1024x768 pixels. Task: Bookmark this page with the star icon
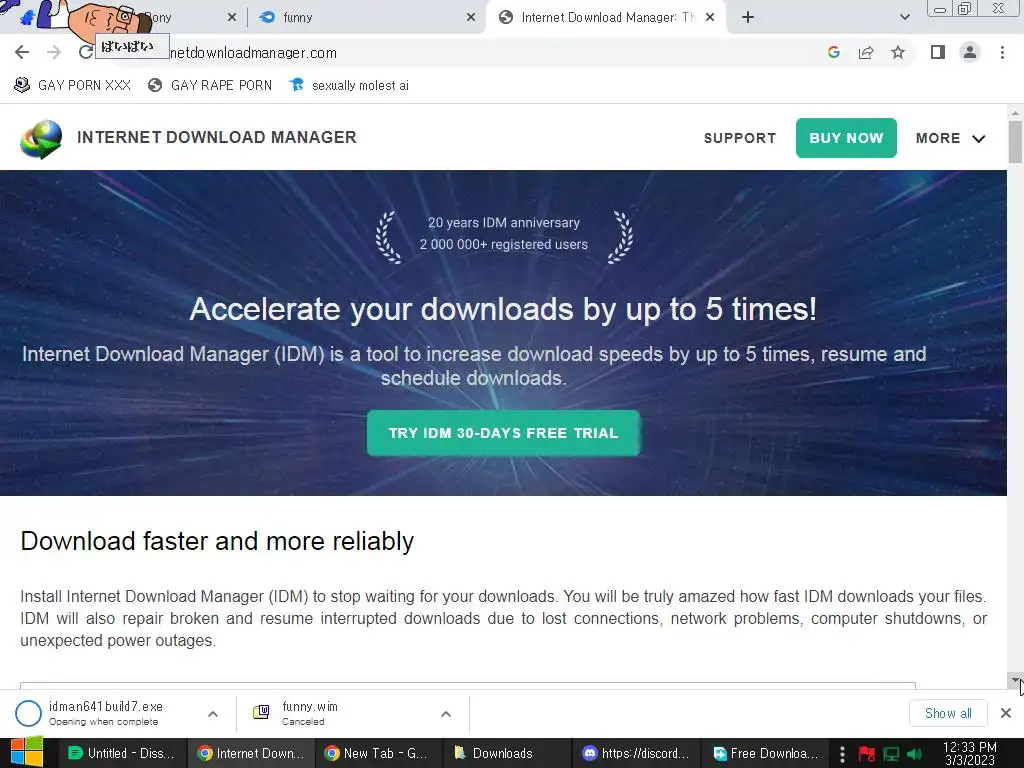point(898,52)
